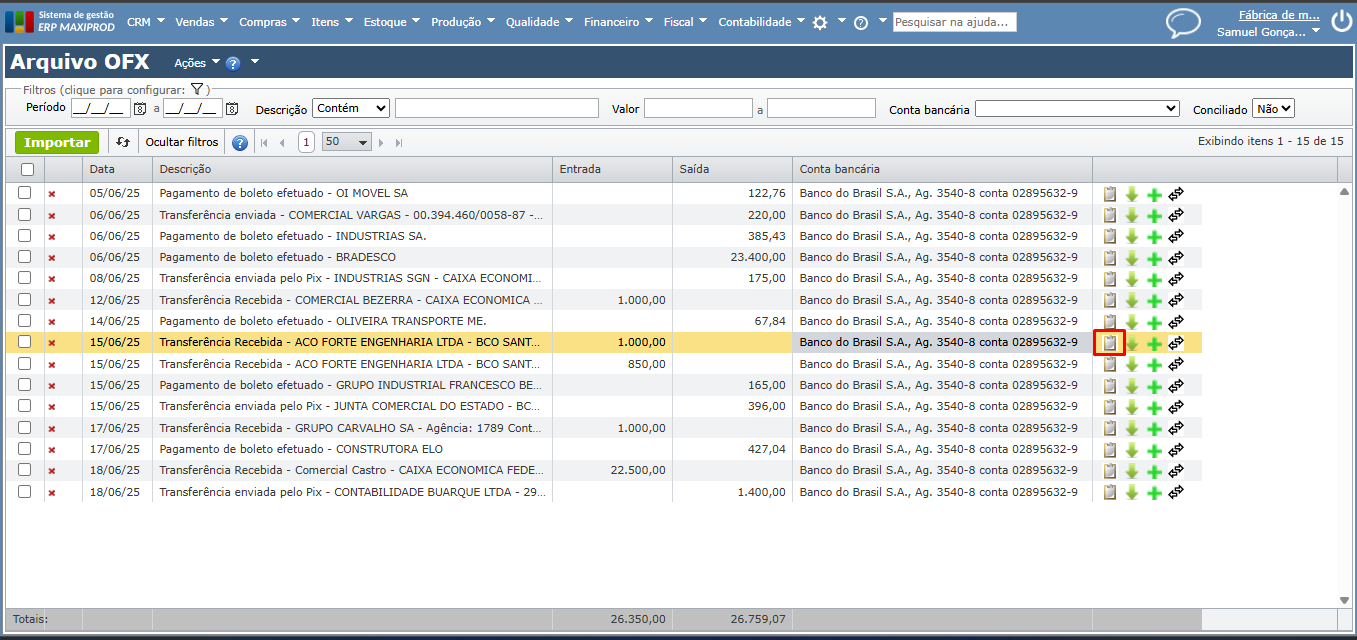Click the refresh icon next to Importar
This screenshot has width=1357, height=640.
point(123,143)
